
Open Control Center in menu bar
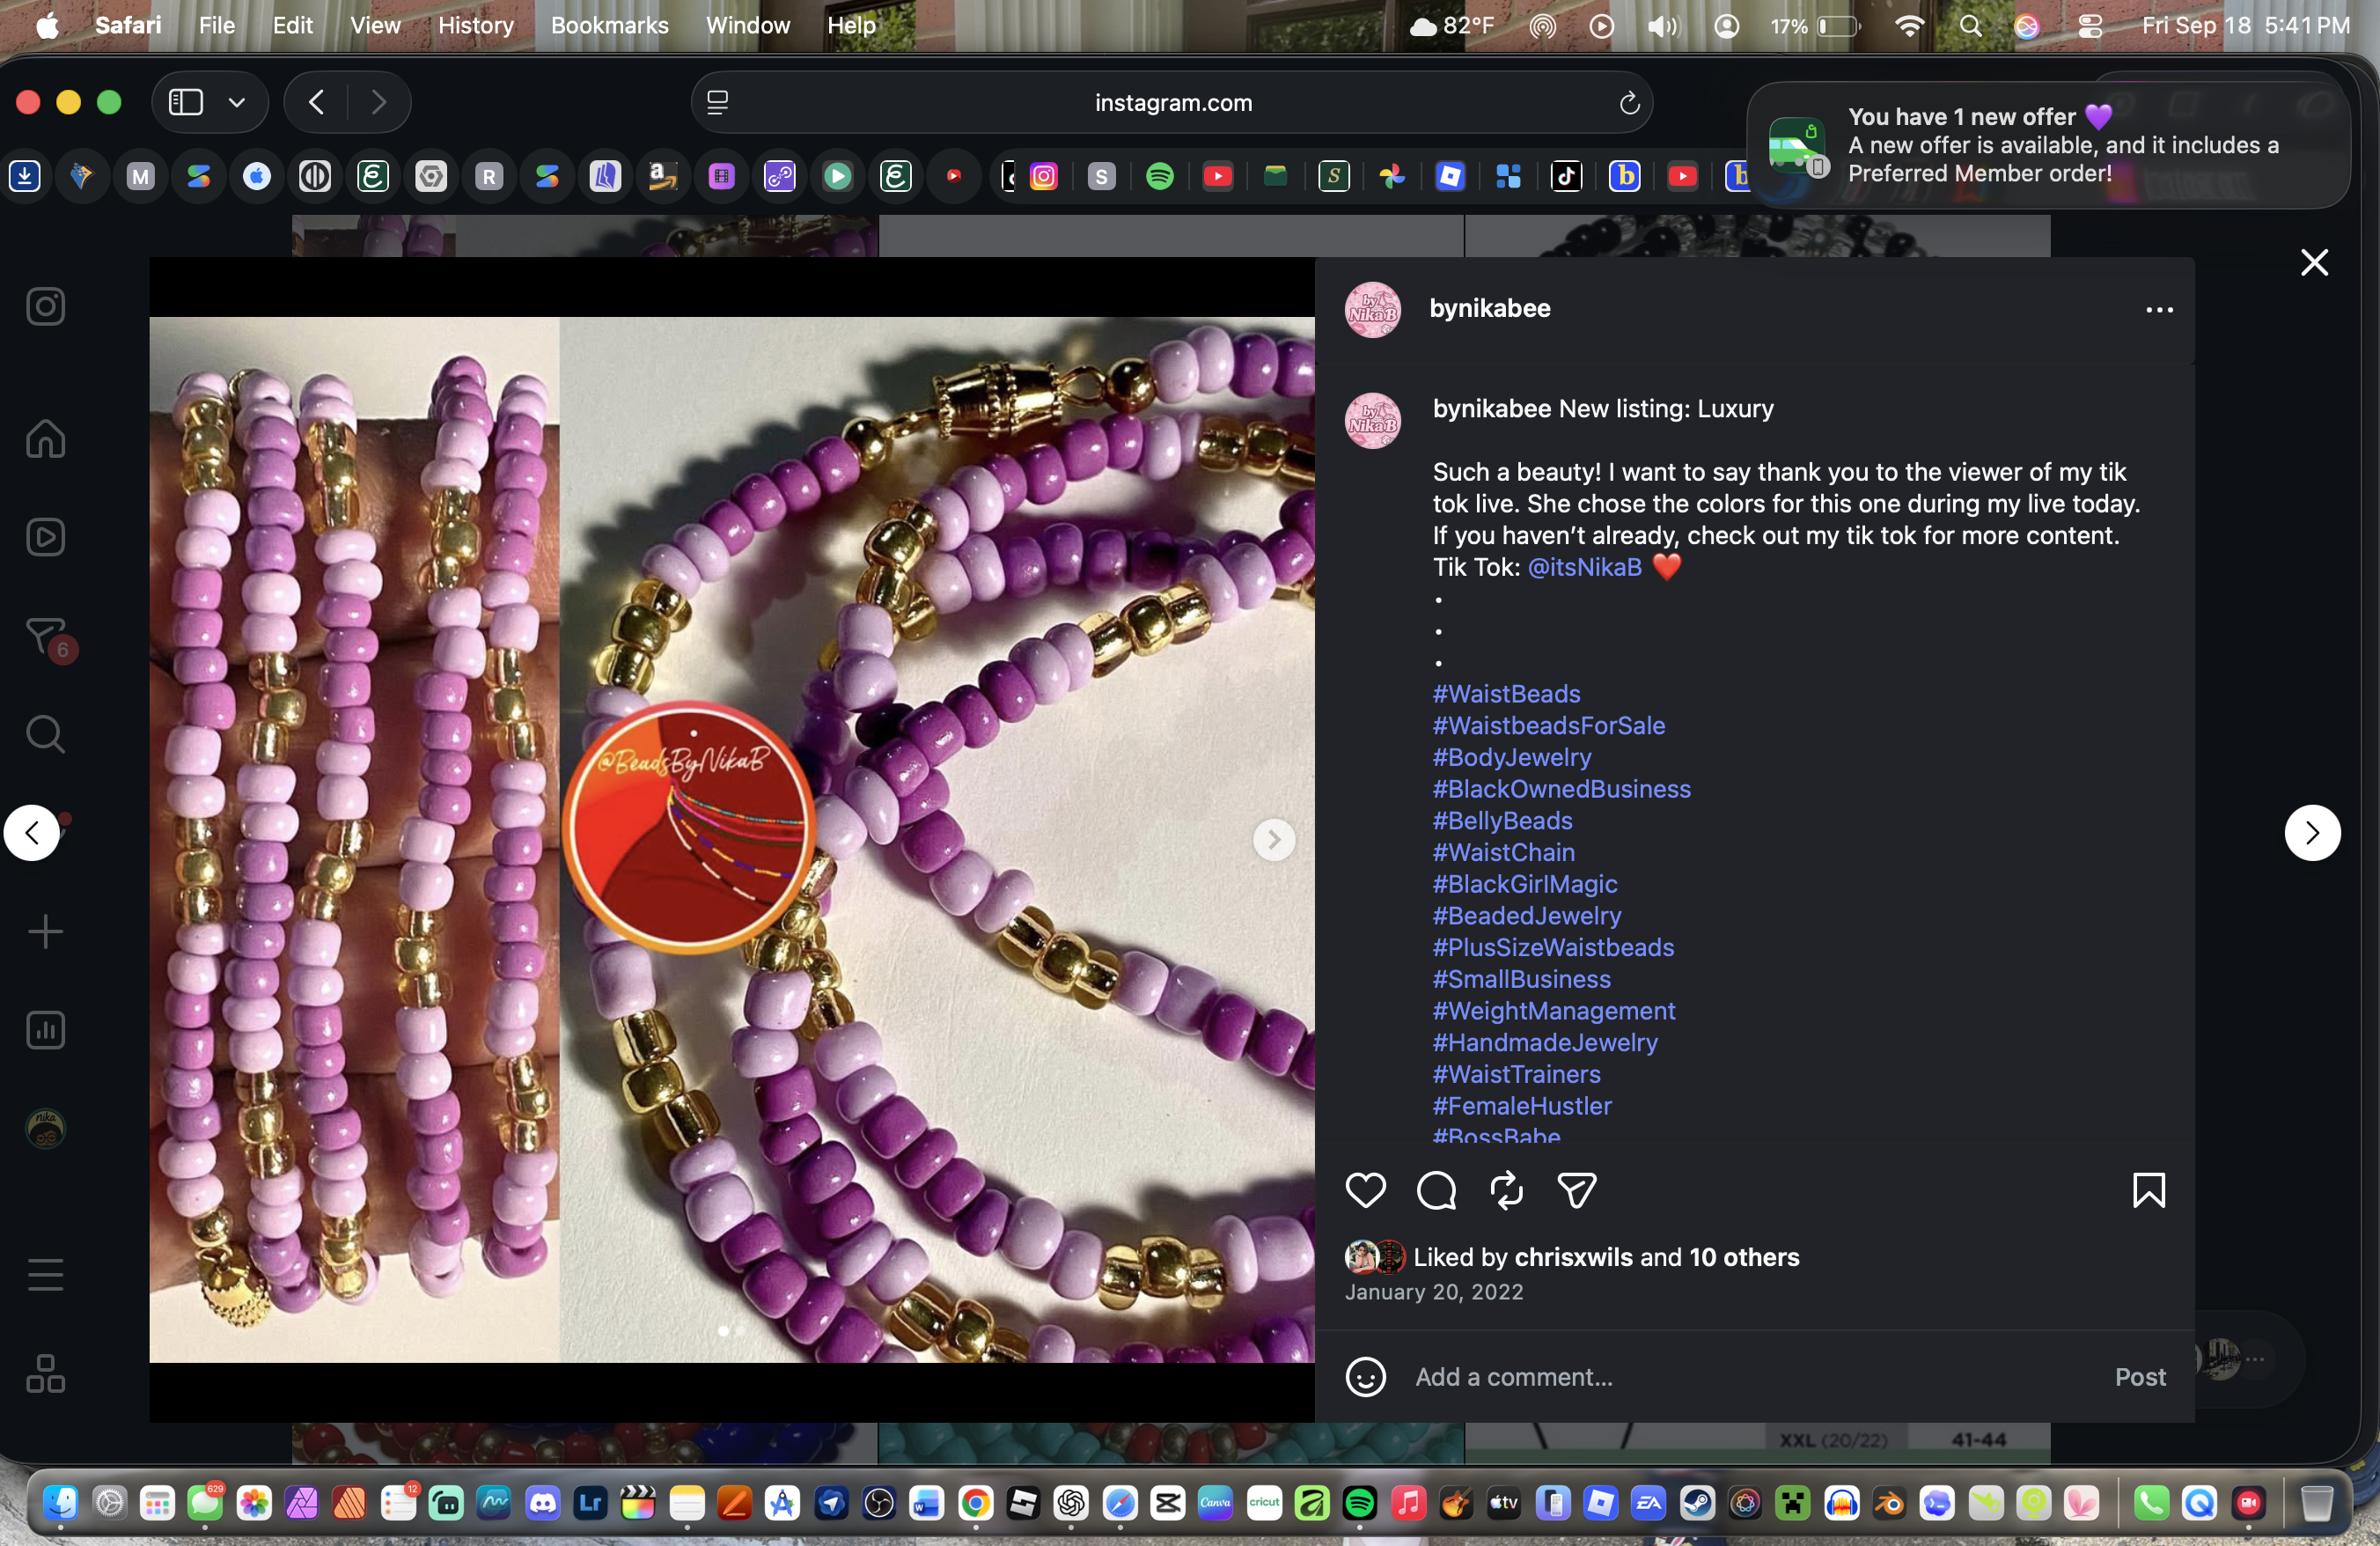tap(2090, 26)
